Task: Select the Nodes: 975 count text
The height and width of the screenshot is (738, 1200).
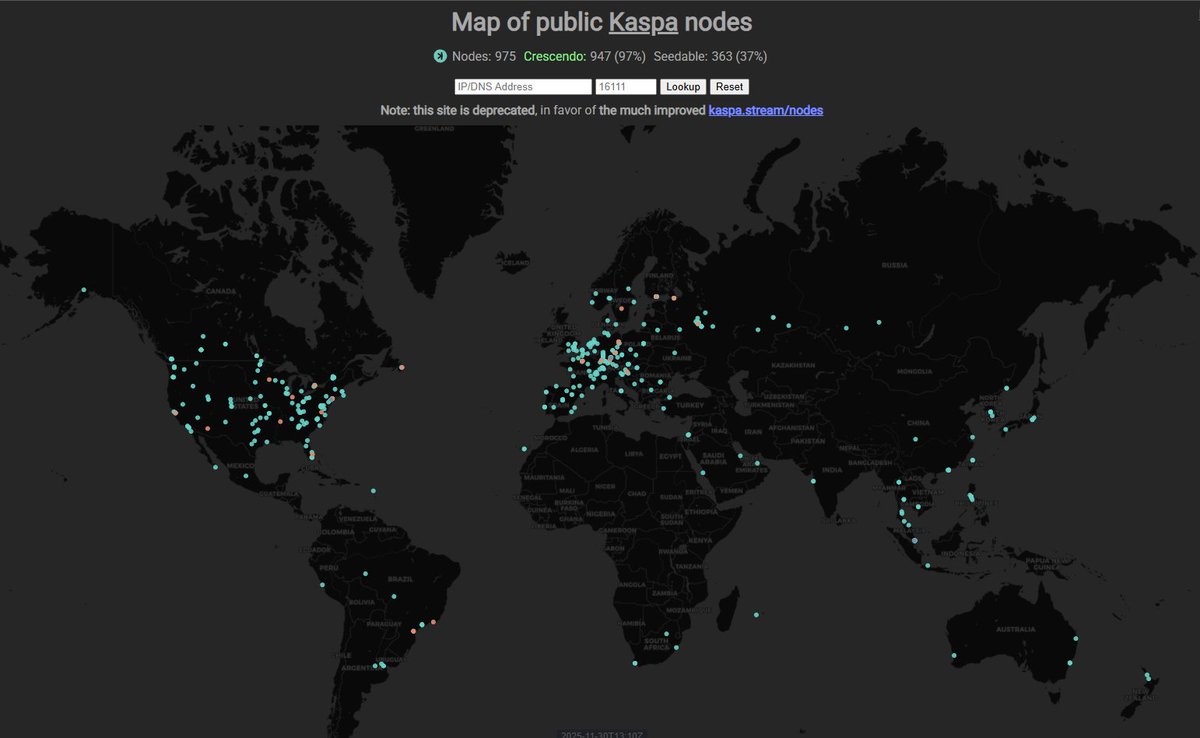Action: (484, 56)
